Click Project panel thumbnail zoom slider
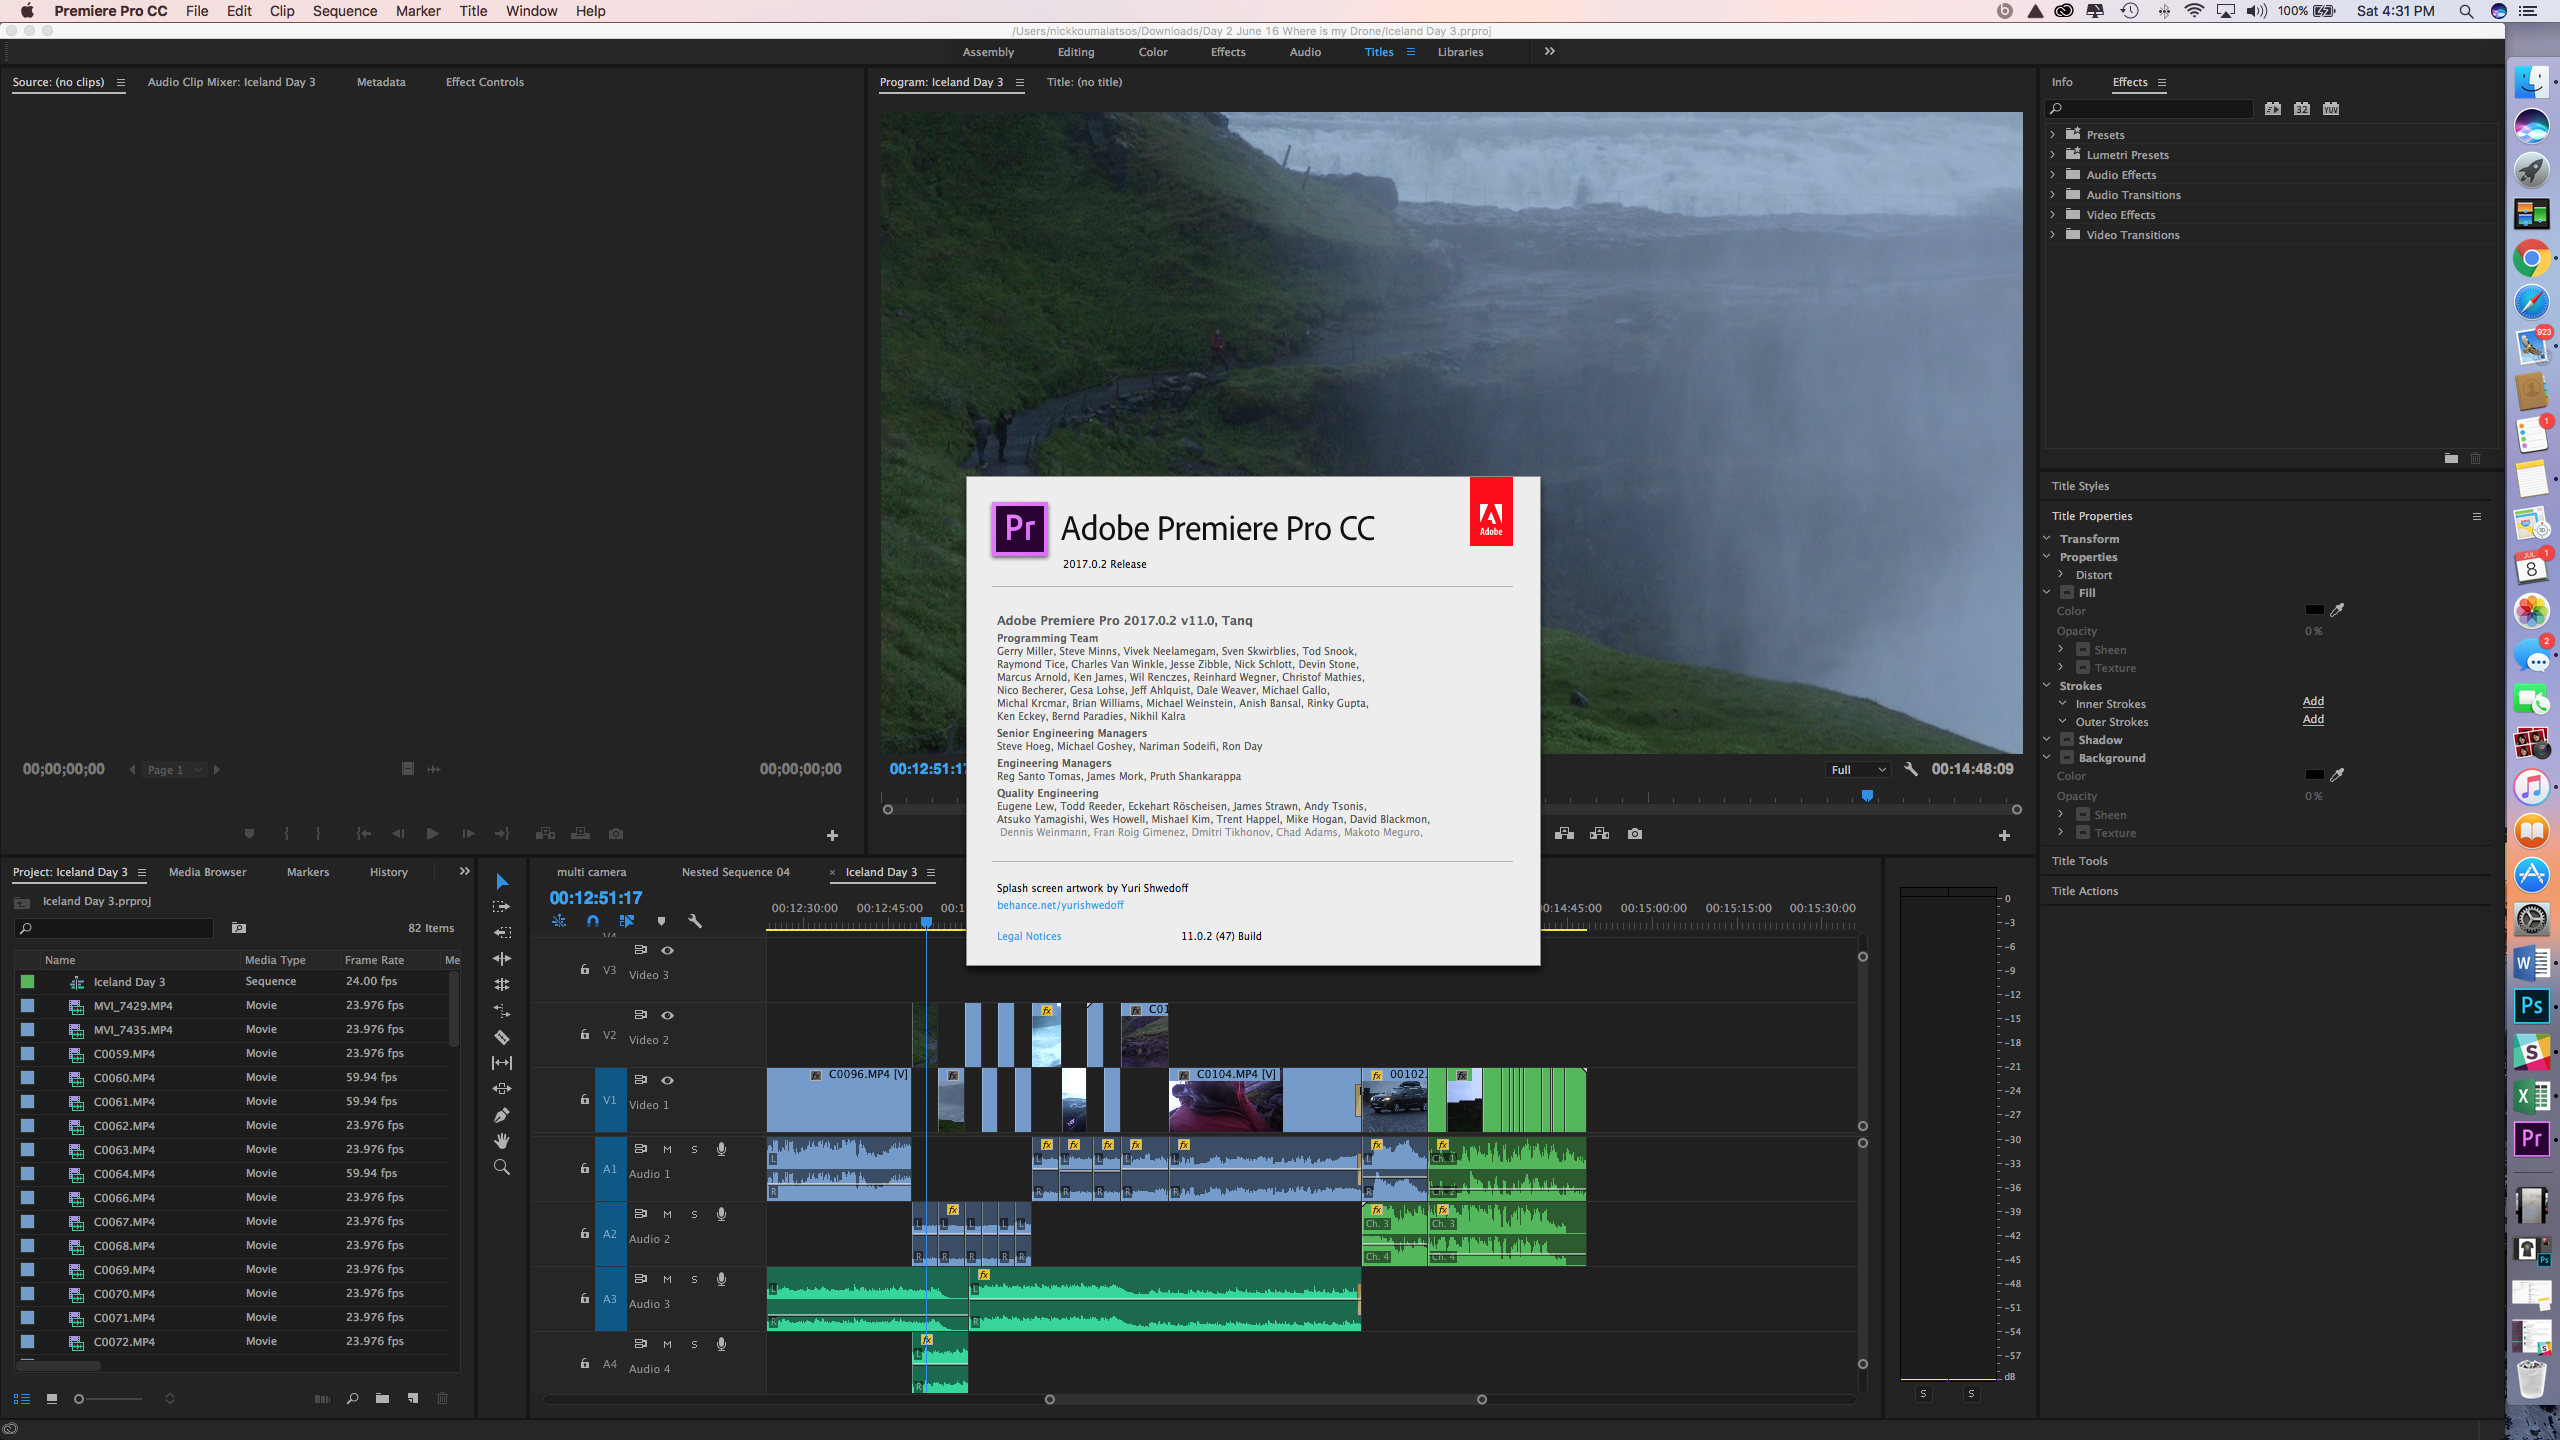Viewport: 2560px width, 1440px height. tap(110, 1399)
